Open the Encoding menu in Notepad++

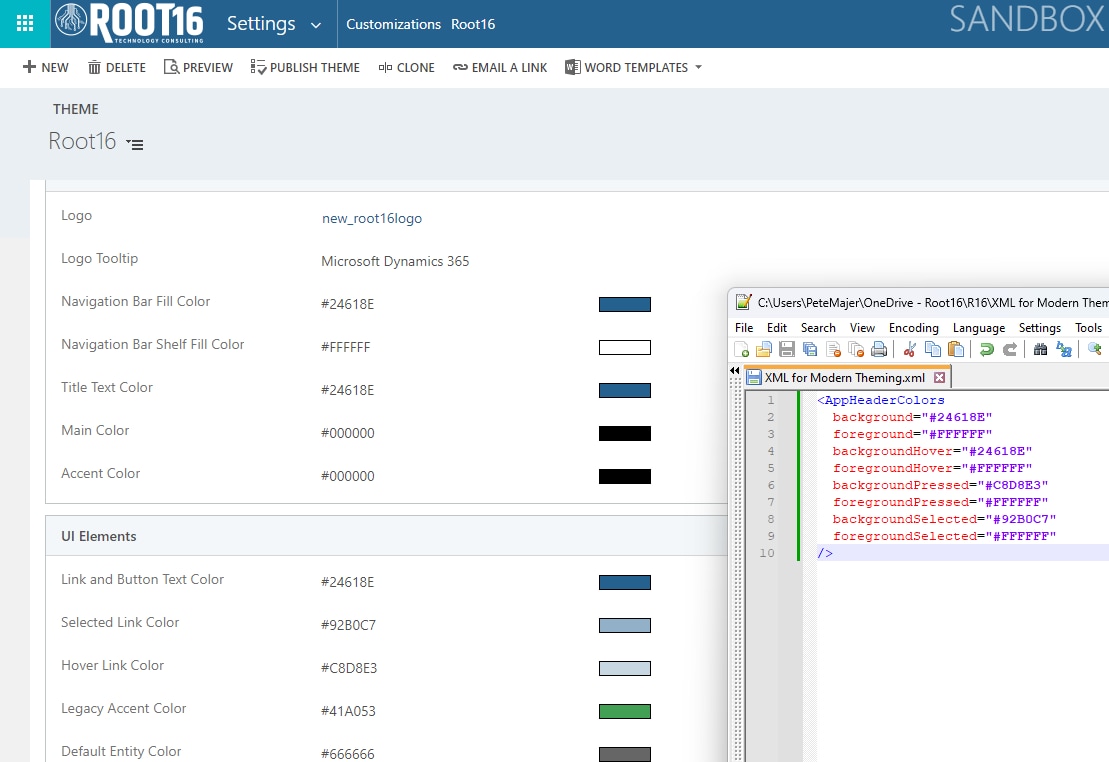pos(913,328)
